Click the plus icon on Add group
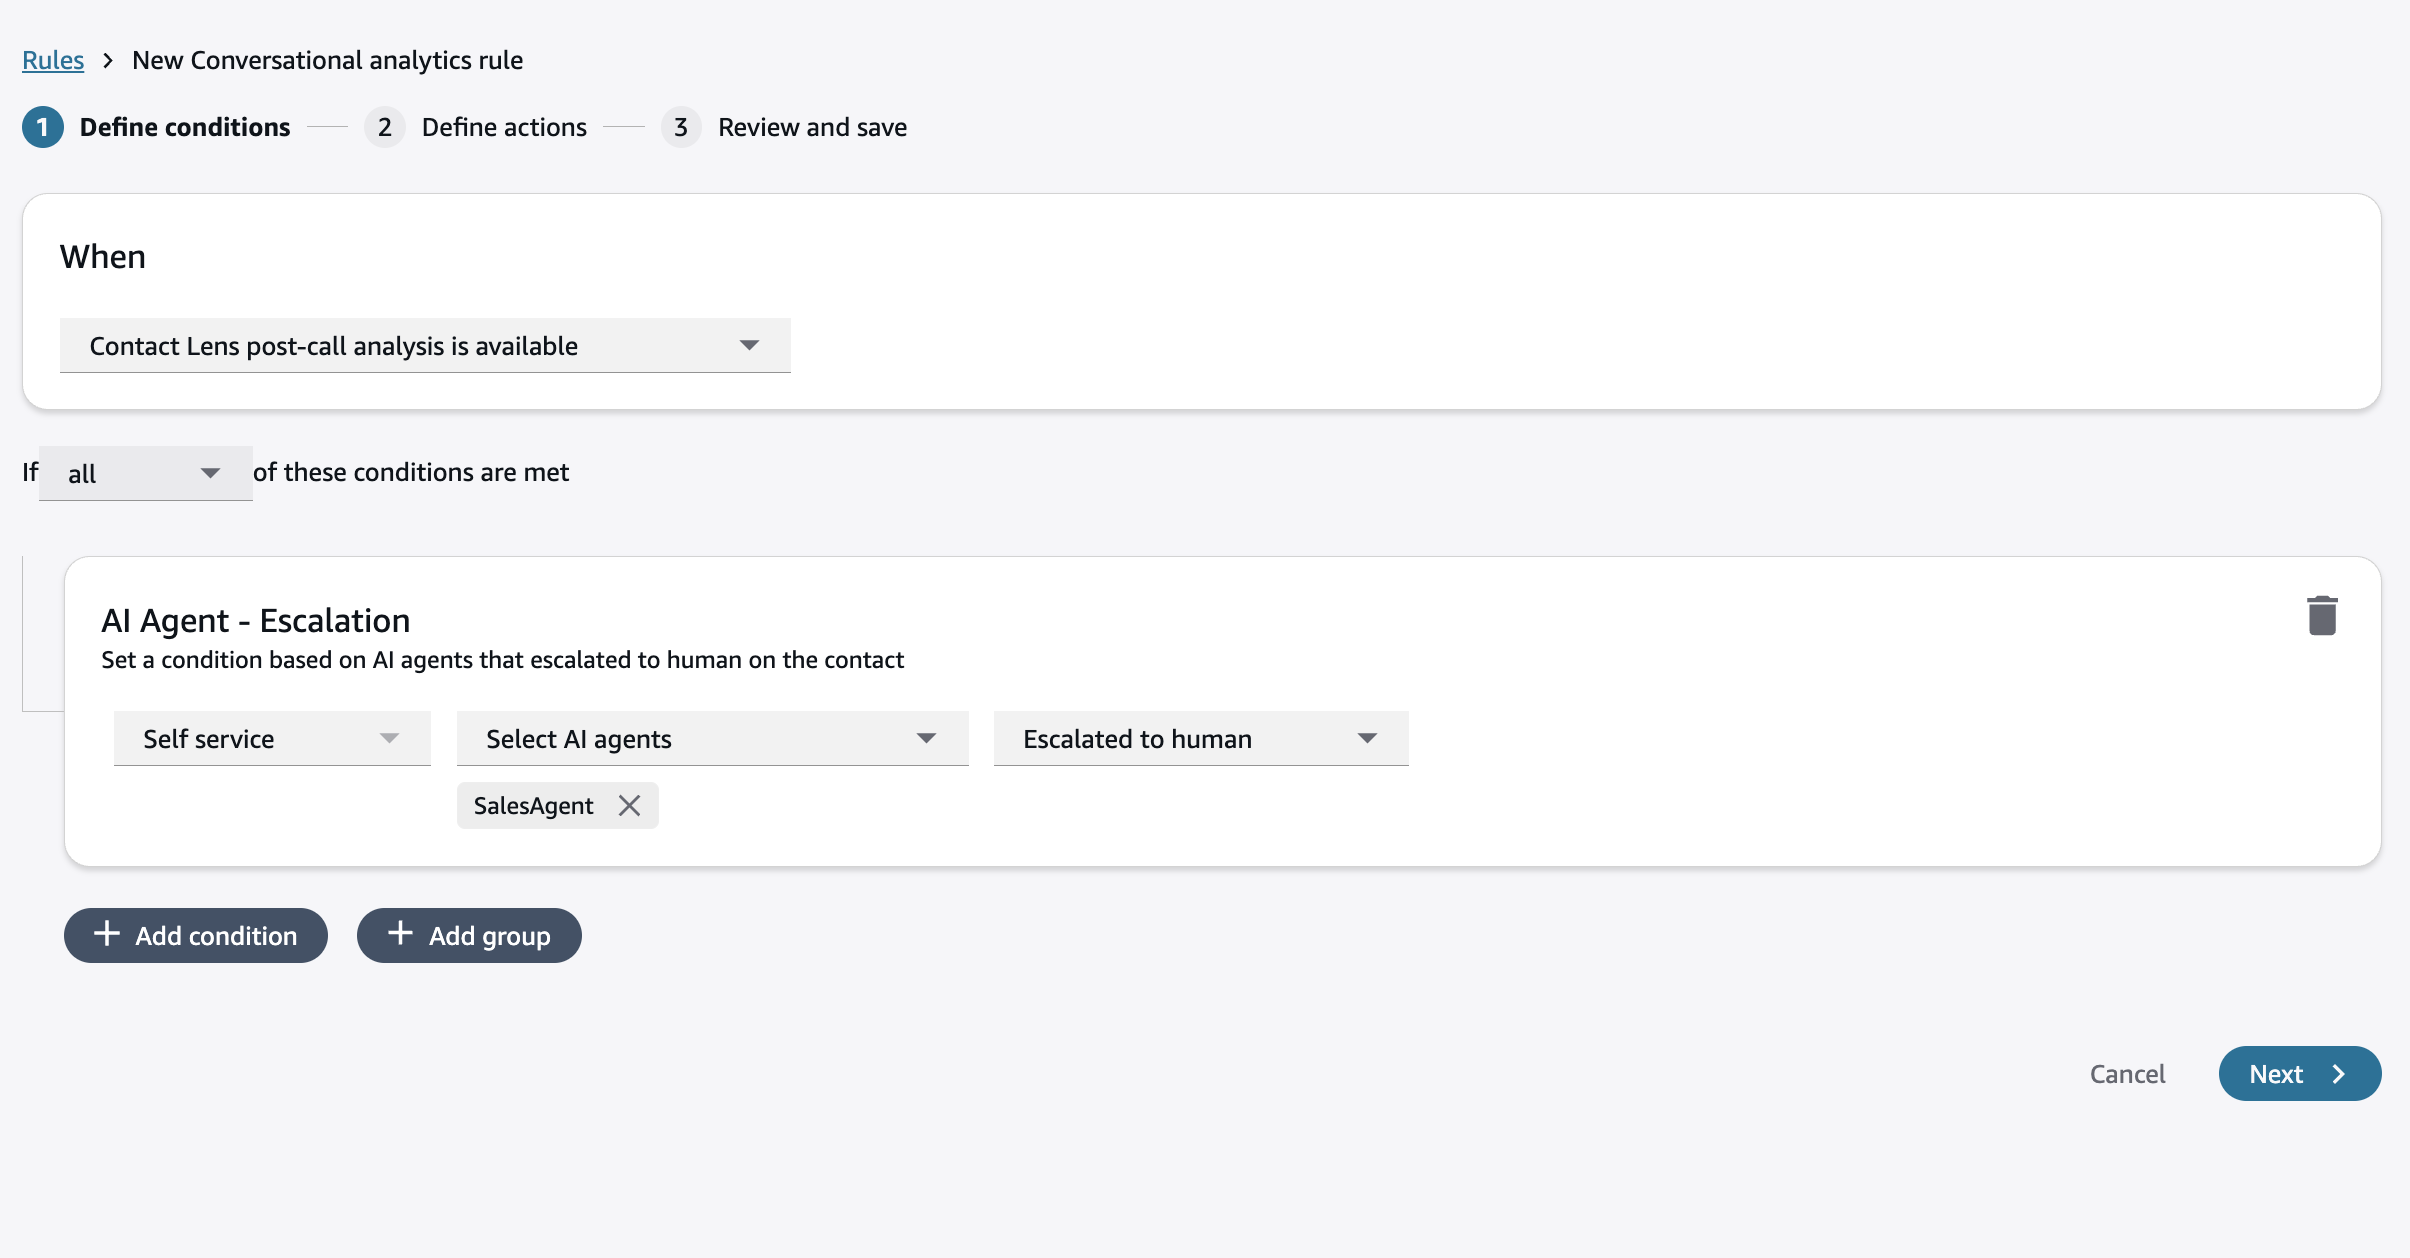This screenshot has height=1258, width=2410. click(x=400, y=933)
